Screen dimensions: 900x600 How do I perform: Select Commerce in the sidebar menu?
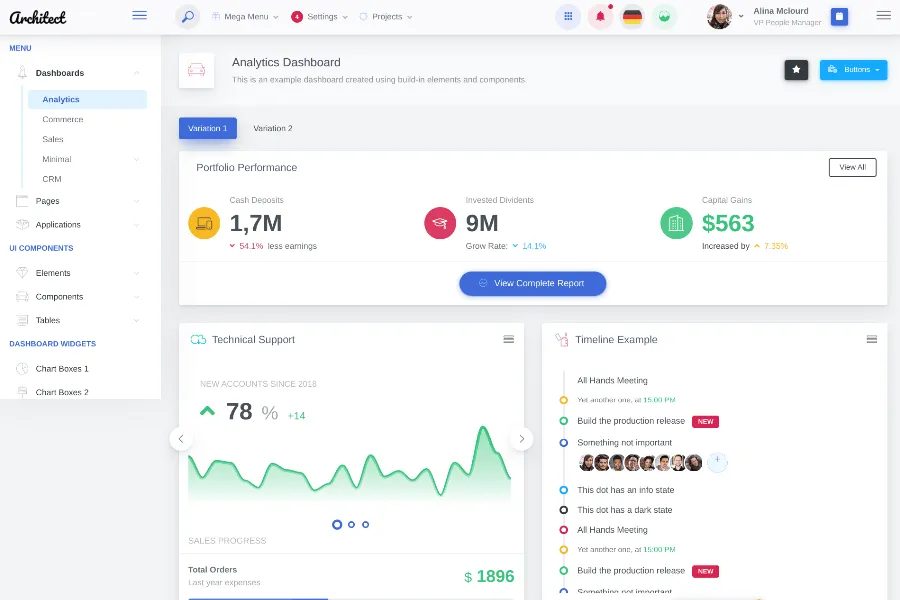63,119
